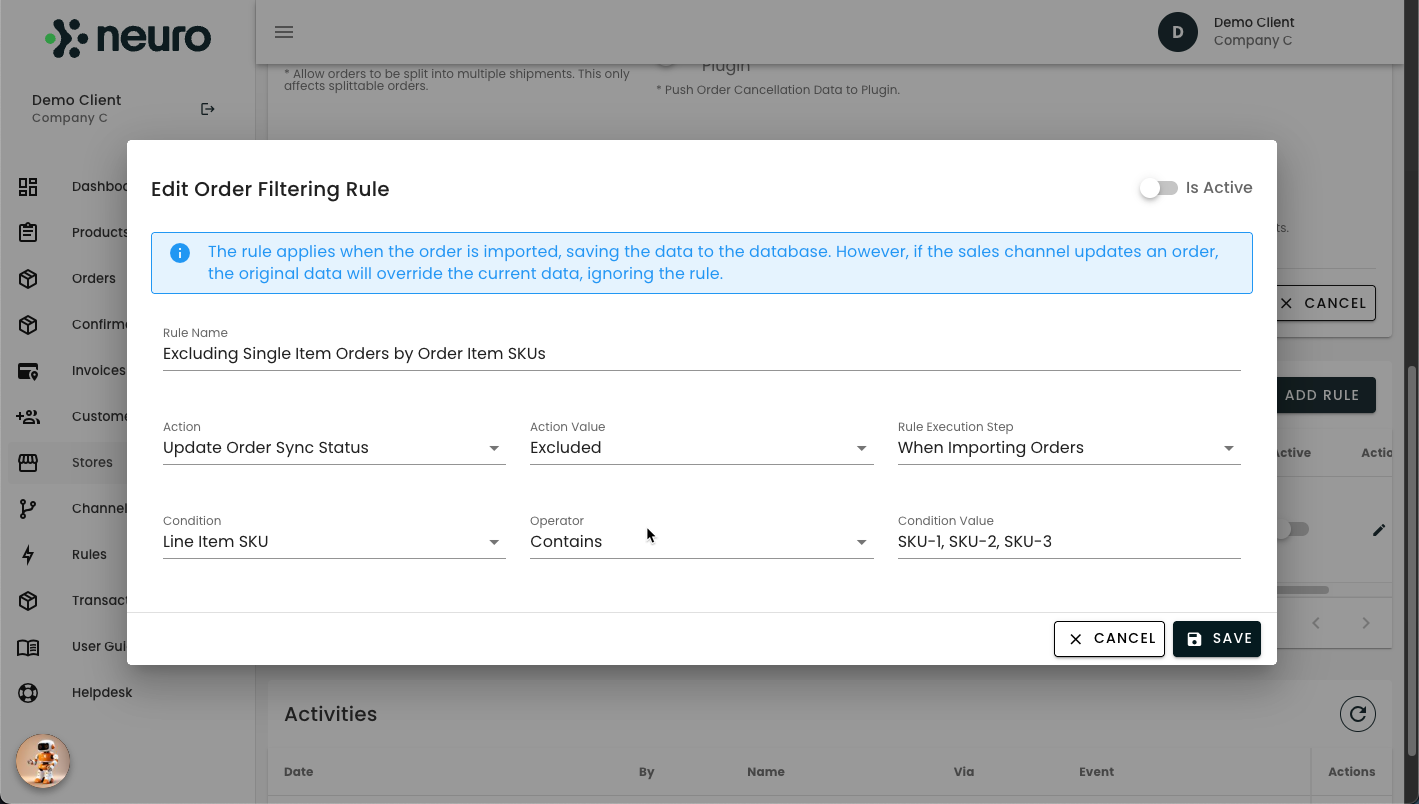
Task: Click the Demo Client avatar icon
Action: pyautogui.click(x=1178, y=32)
